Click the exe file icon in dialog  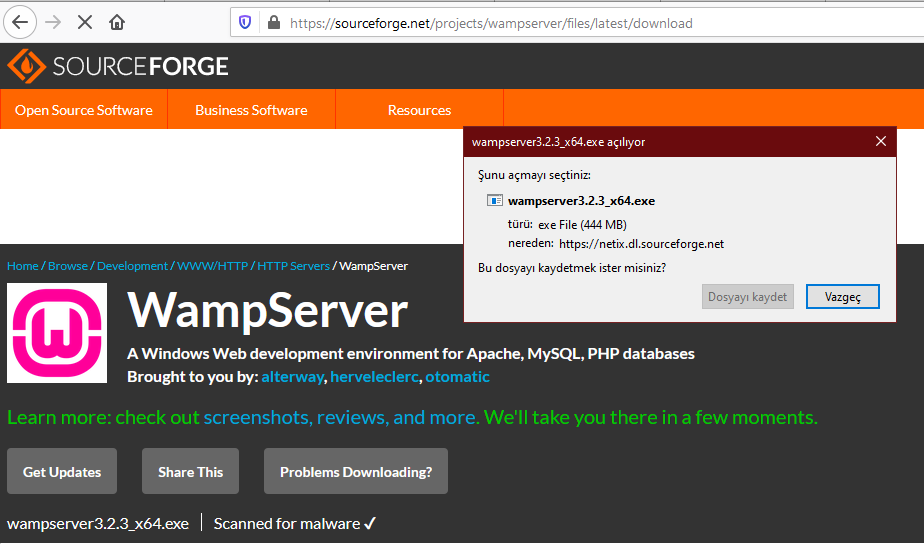point(494,200)
